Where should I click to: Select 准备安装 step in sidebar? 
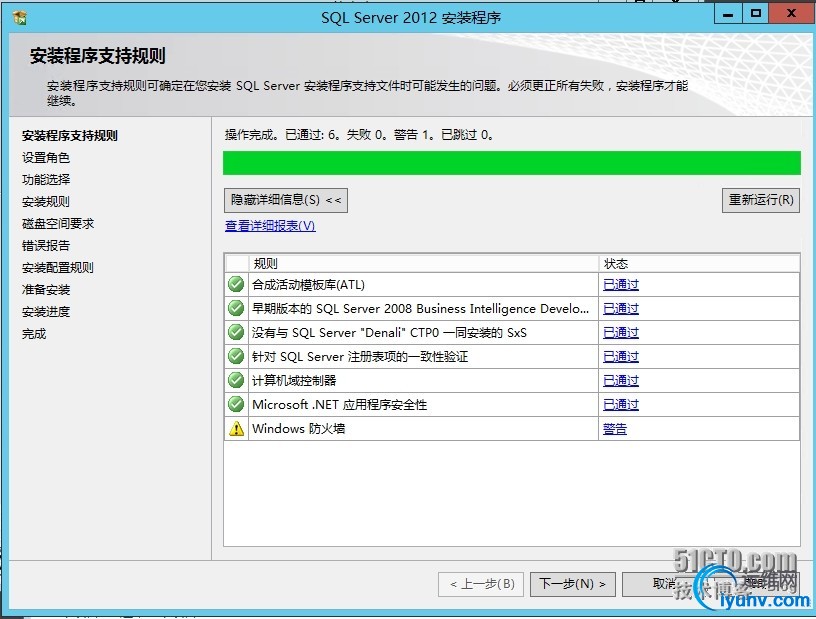[x=46, y=289]
